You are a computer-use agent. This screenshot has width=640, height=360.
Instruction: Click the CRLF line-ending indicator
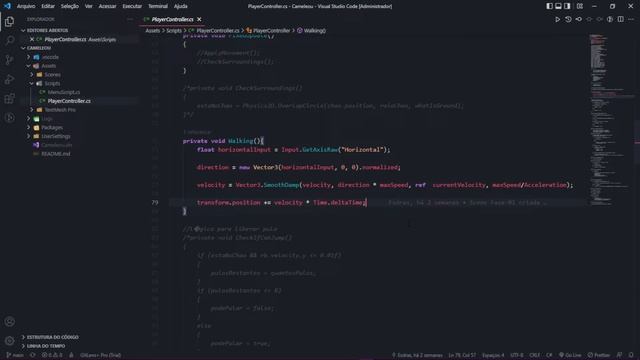(535, 355)
